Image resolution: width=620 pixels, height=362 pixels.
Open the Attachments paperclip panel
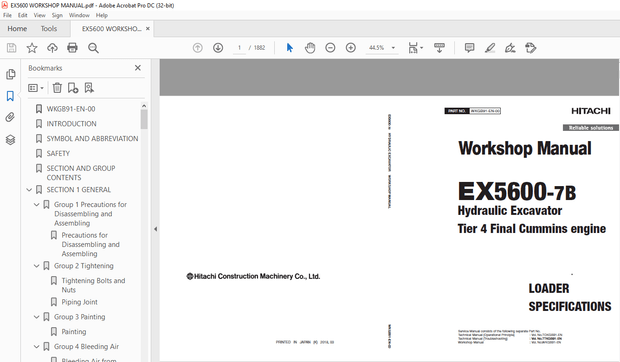tap(10, 117)
